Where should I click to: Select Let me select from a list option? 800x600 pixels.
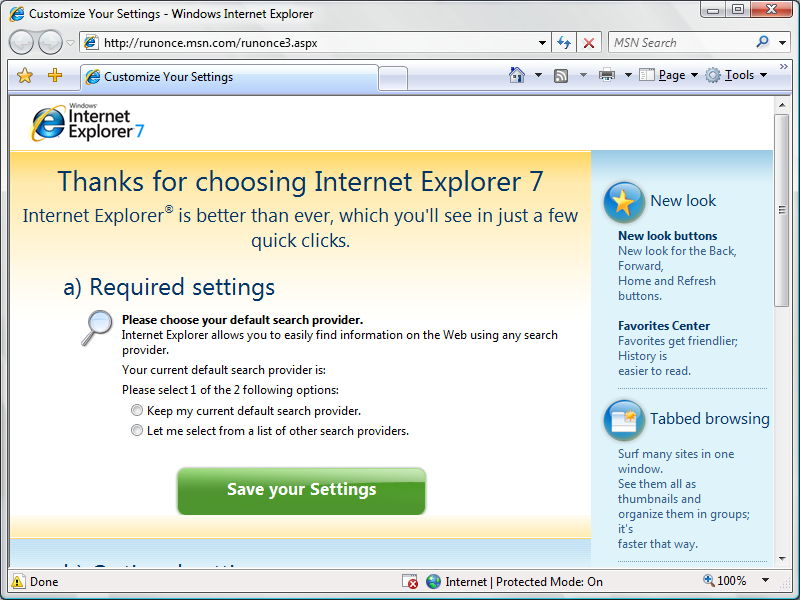[x=137, y=430]
